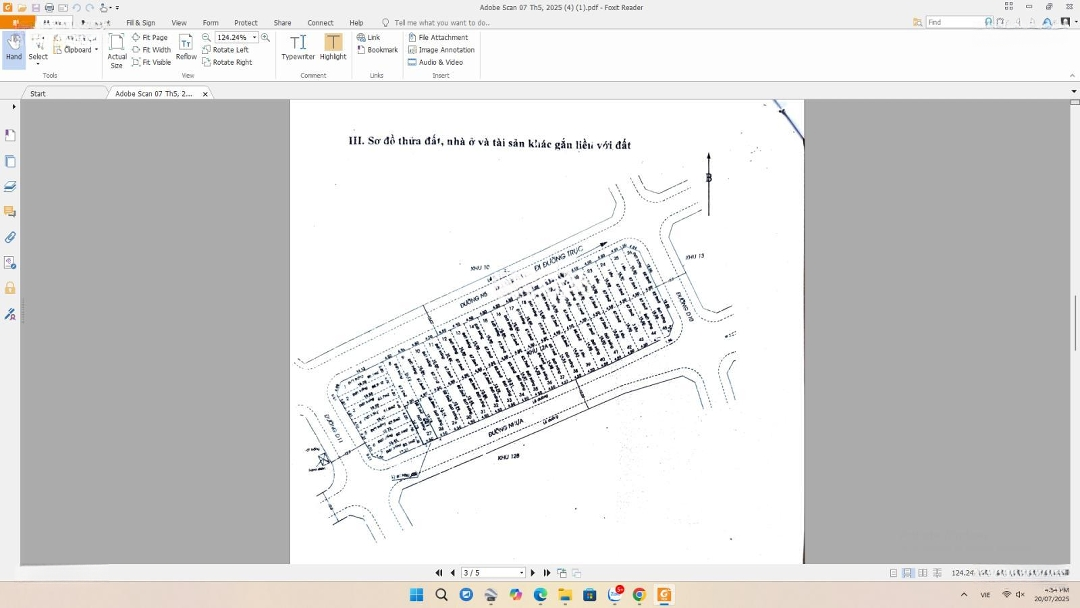Select the Hand tool

13,46
